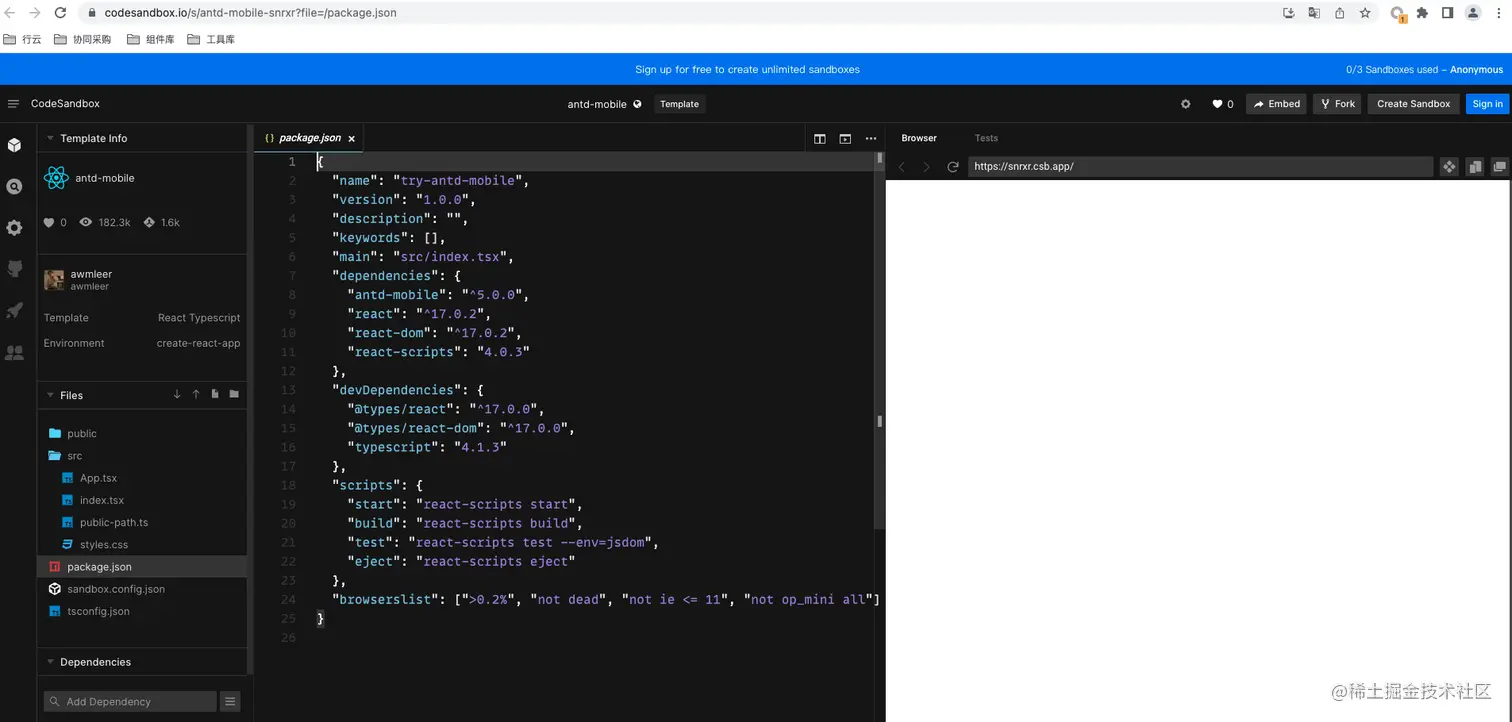Click the Template badge button
Viewport: 1512px width, 722px height.
680,104
